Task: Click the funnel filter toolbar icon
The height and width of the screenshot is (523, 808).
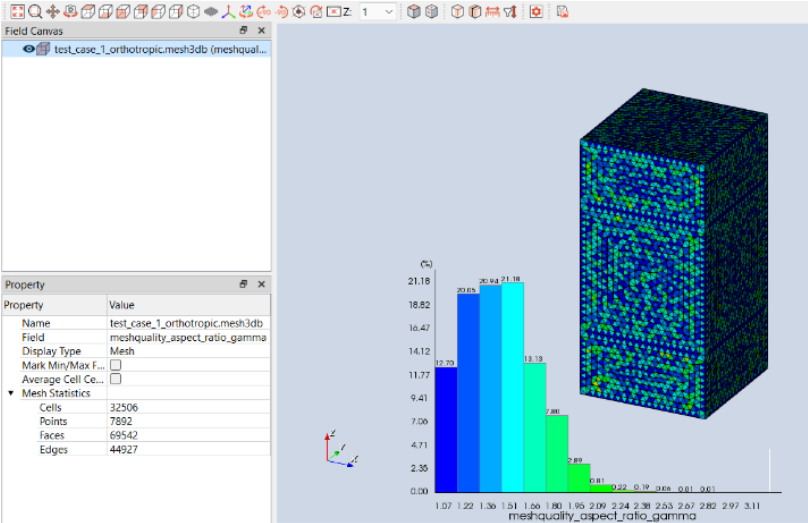Action: (510, 12)
